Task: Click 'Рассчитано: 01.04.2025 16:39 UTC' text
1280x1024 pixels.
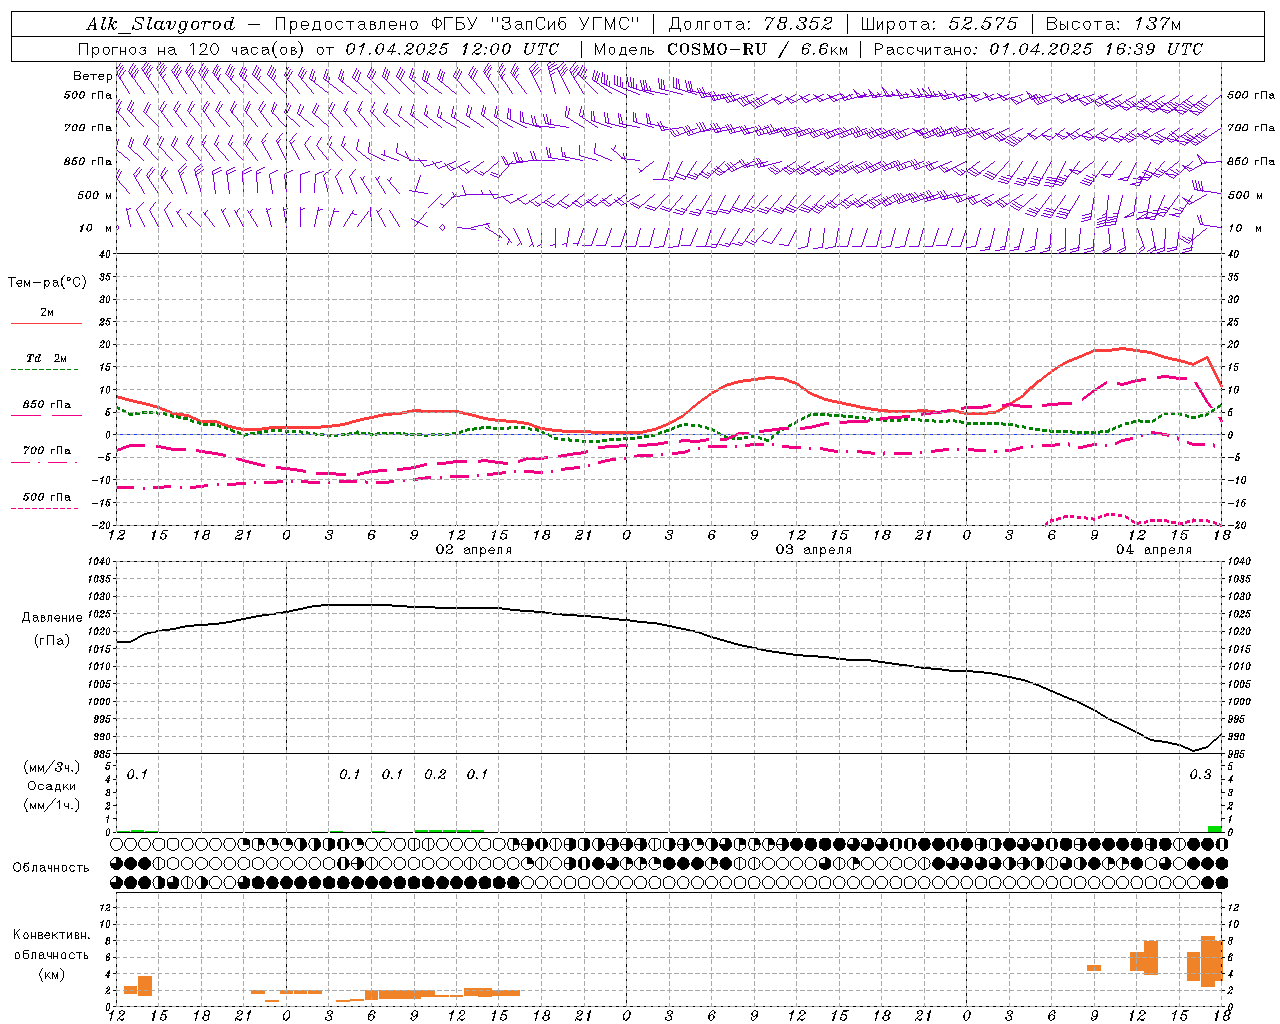Action: tap(1038, 49)
